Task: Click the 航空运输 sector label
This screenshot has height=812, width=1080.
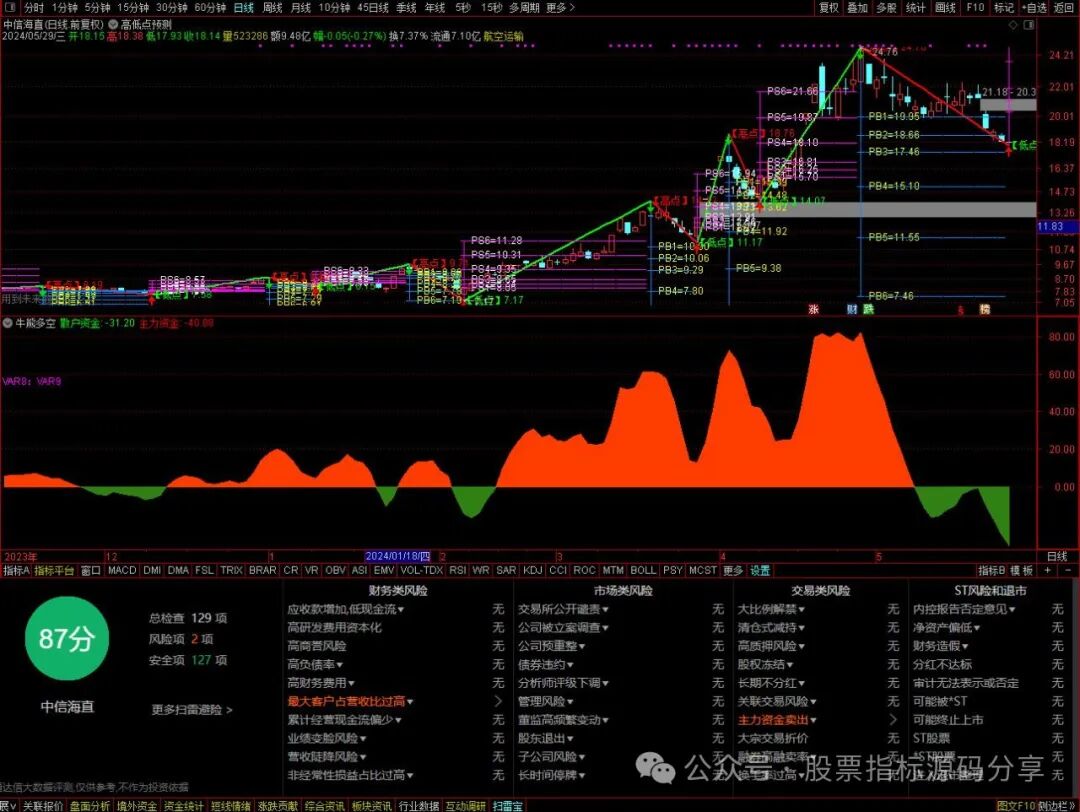Action: point(503,36)
